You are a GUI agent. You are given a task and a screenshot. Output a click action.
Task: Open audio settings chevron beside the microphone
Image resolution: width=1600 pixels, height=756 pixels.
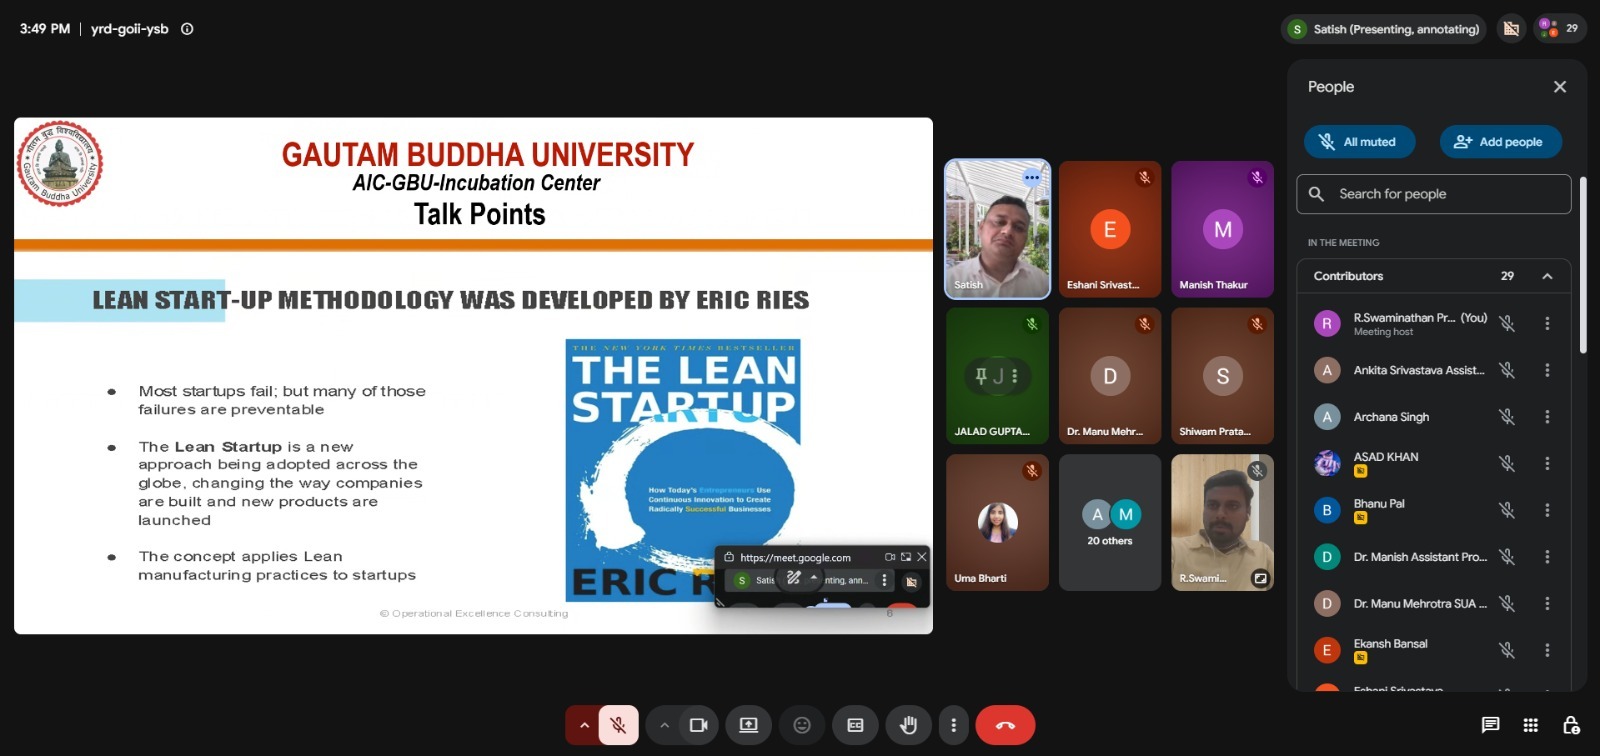point(583,725)
